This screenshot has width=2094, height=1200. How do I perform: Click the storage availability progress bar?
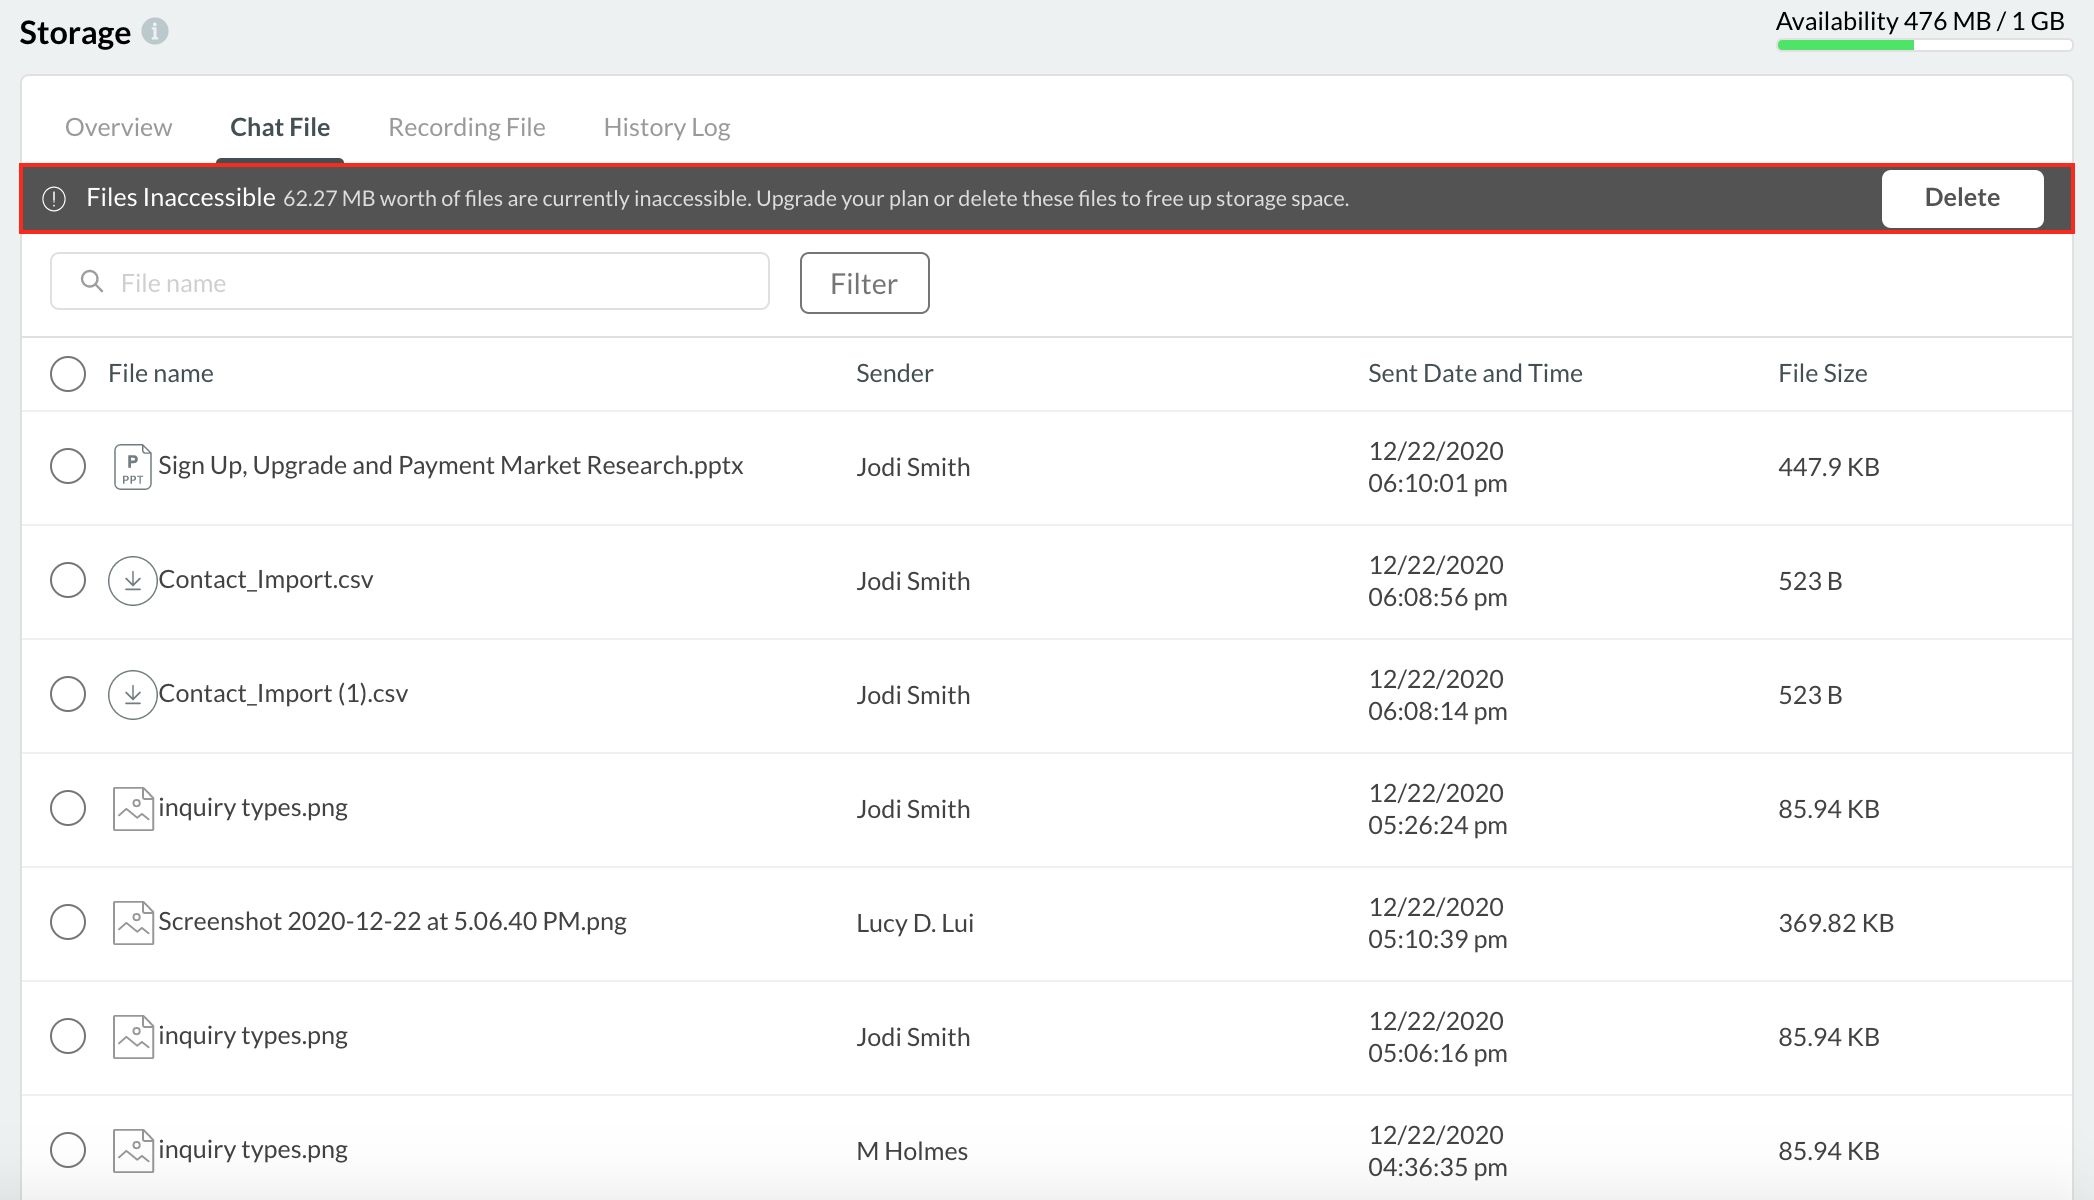[x=1923, y=45]
